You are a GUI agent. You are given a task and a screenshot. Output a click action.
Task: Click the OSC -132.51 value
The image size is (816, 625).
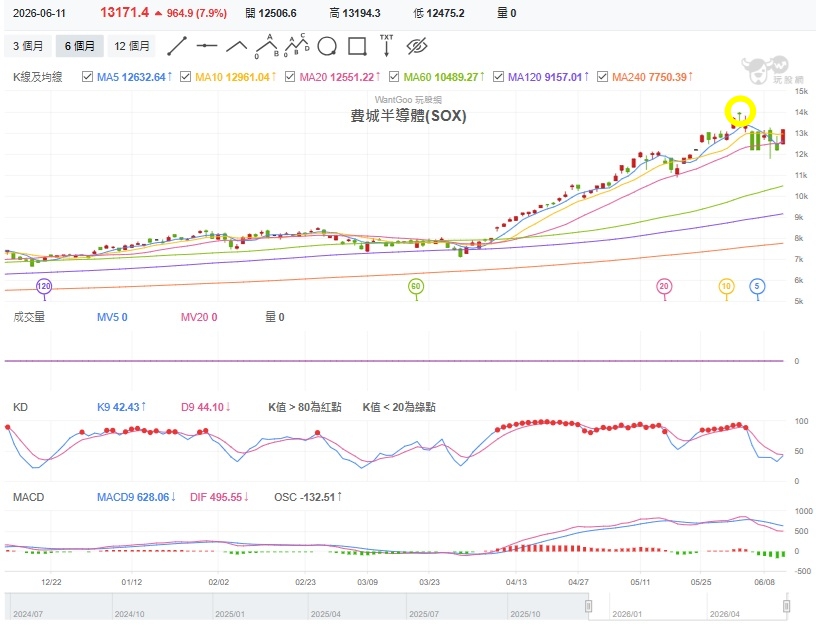[308, 497]
